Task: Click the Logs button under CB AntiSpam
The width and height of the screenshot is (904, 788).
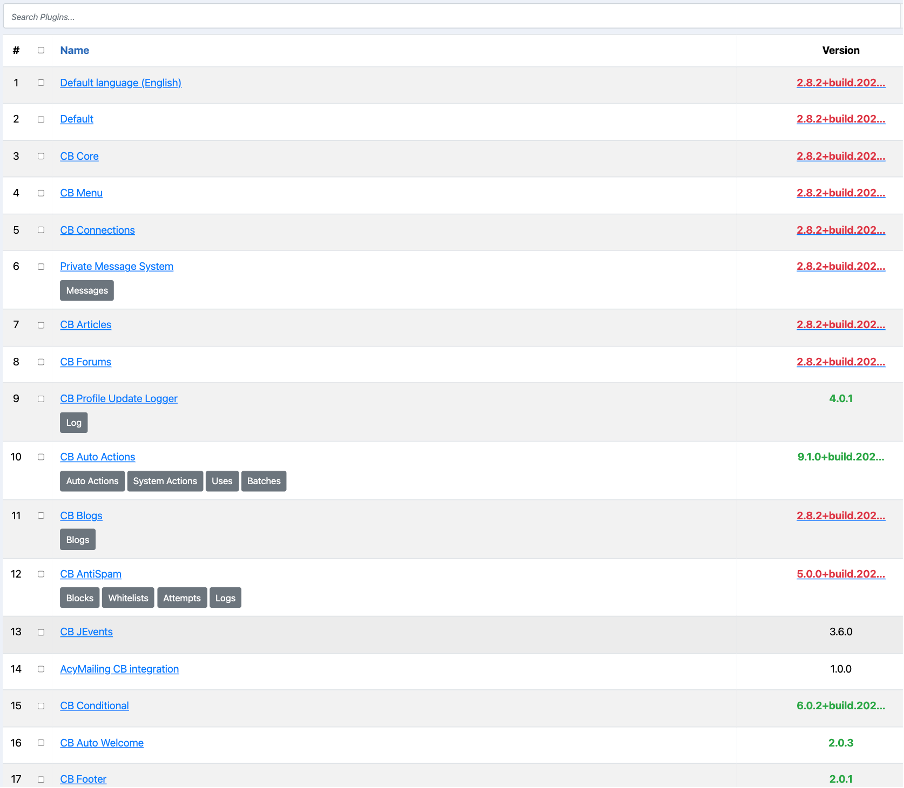Action: (225, 598)
